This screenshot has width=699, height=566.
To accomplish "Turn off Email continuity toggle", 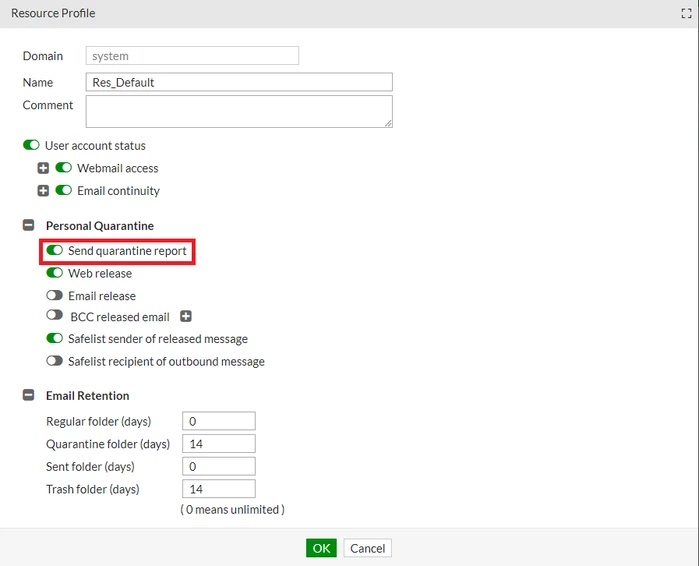I will pyautogui.click(x=63, y=190).
